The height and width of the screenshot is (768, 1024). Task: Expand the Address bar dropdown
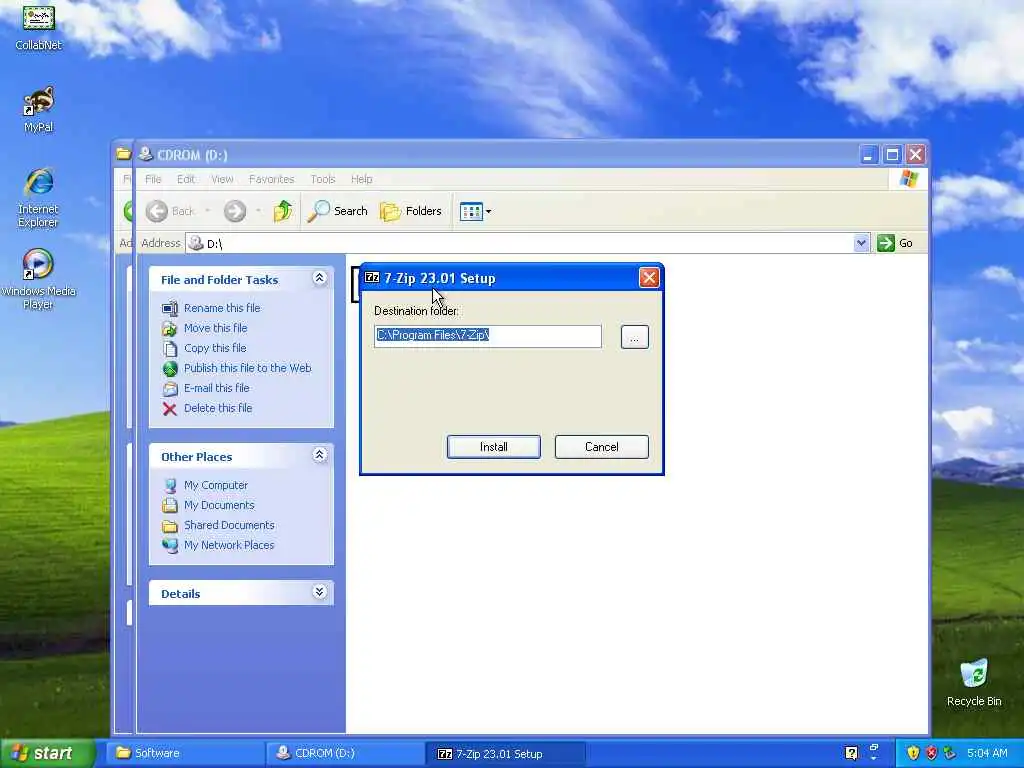tap(861, 243)
